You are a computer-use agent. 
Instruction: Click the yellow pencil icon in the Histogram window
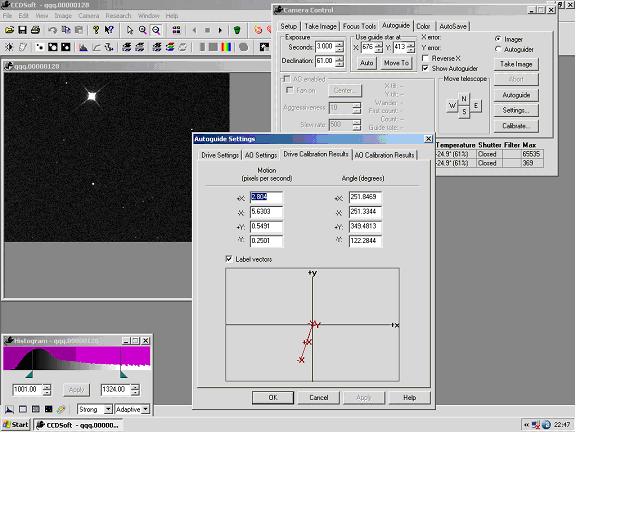pyautogui.click(x=61, y=409)
